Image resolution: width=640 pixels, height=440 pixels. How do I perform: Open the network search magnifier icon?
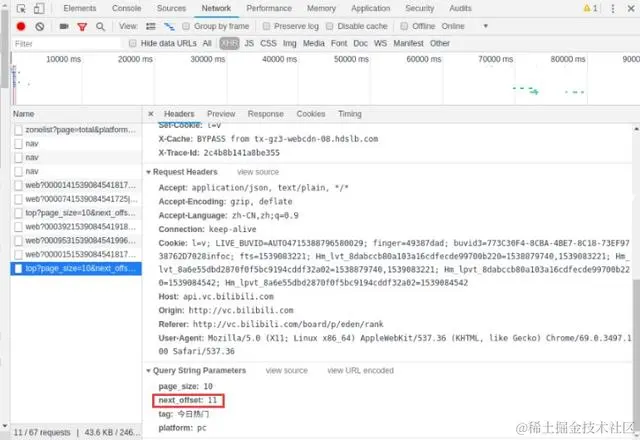coord(100,27)
